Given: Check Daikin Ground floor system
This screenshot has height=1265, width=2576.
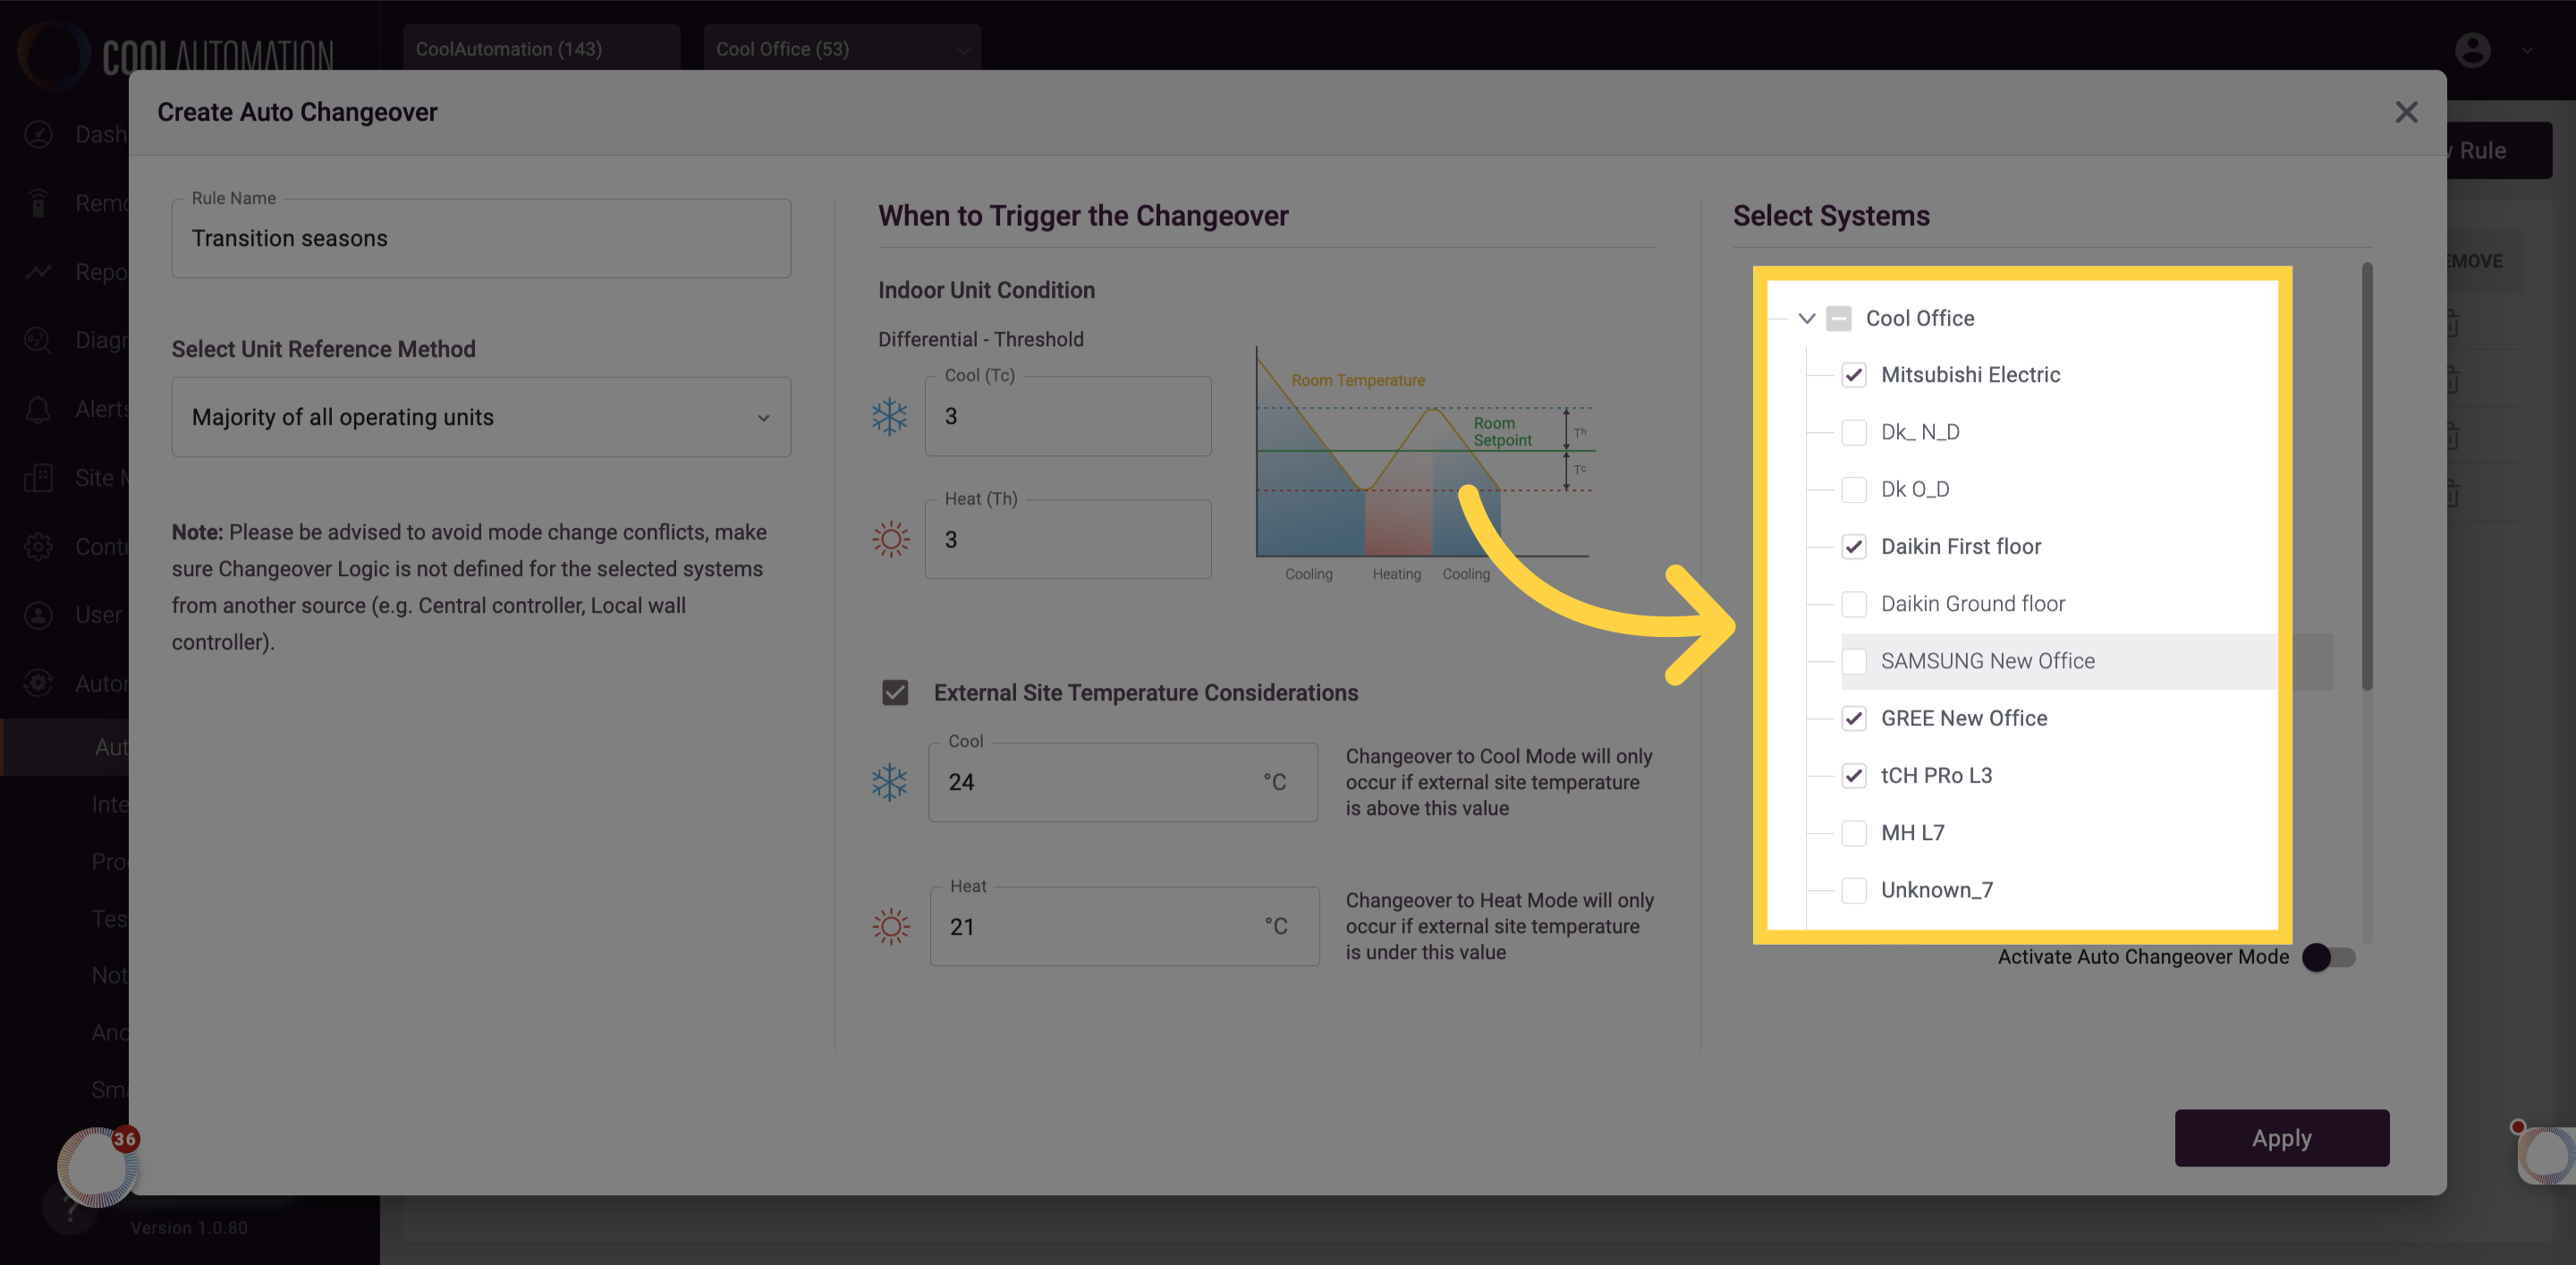Looking at the screenshot, I should click(x=1853, y=604).
